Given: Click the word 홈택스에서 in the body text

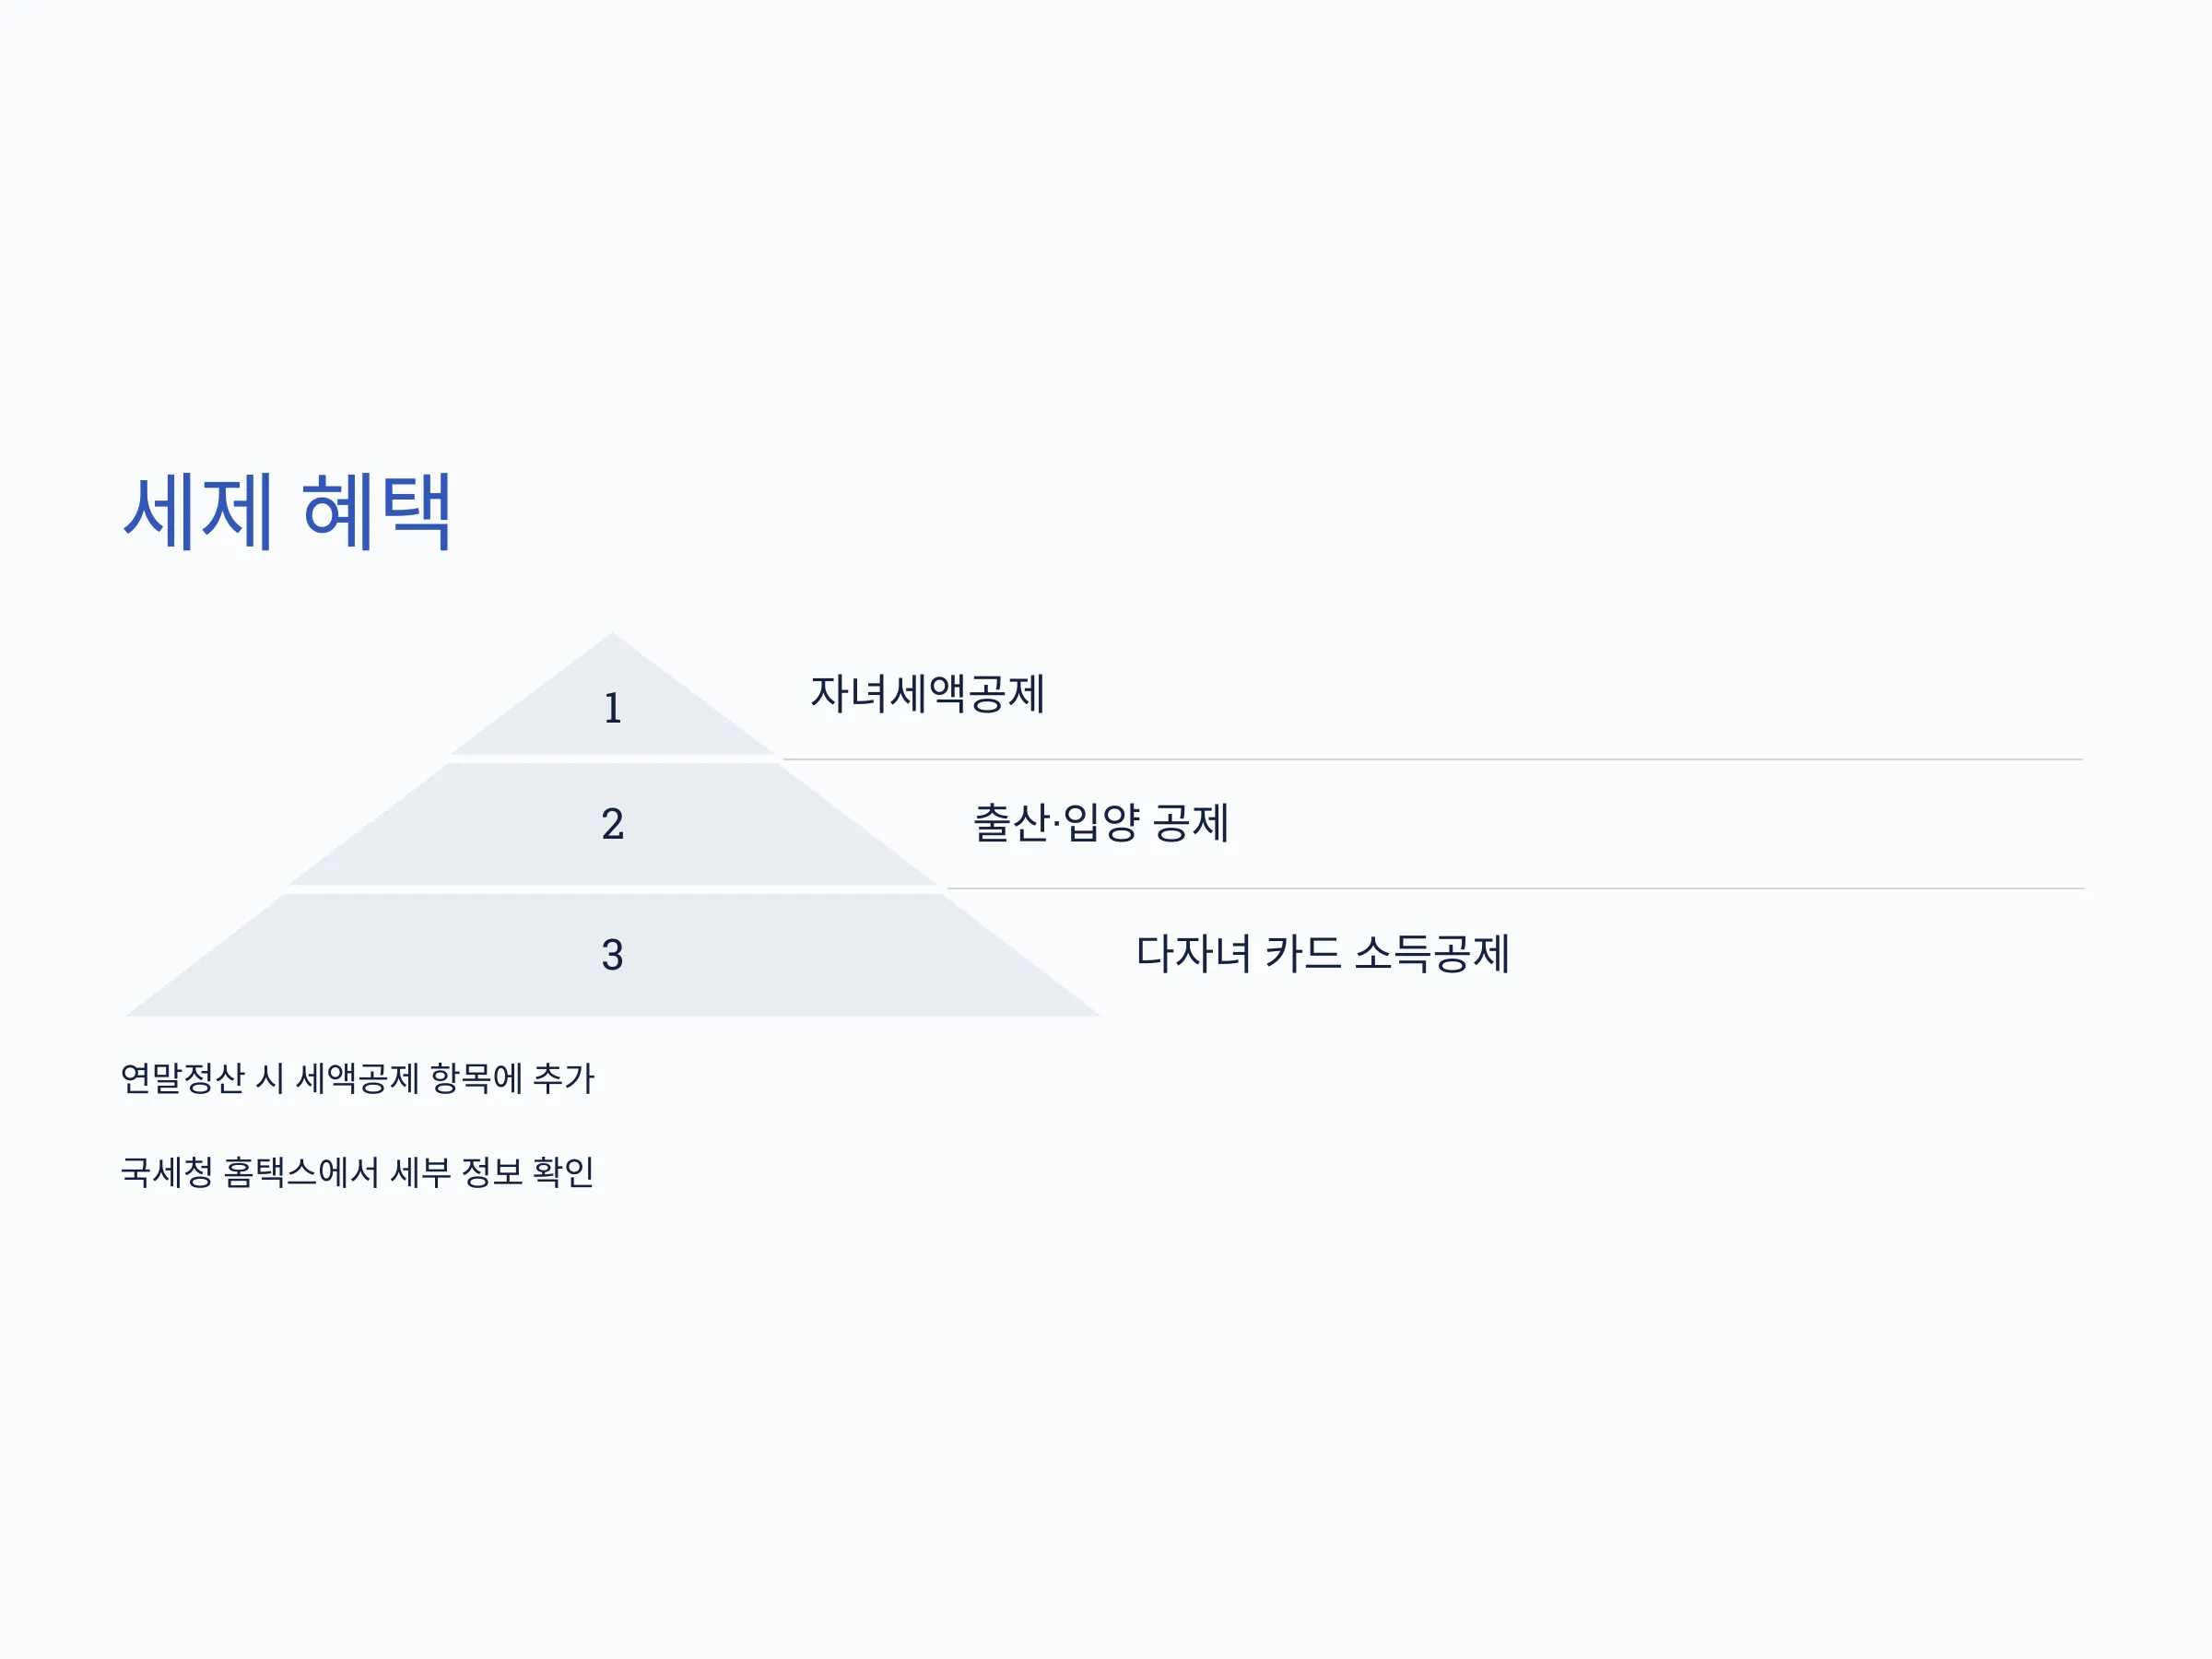Looking at the screenshot, I should (x=301, y=1172).
